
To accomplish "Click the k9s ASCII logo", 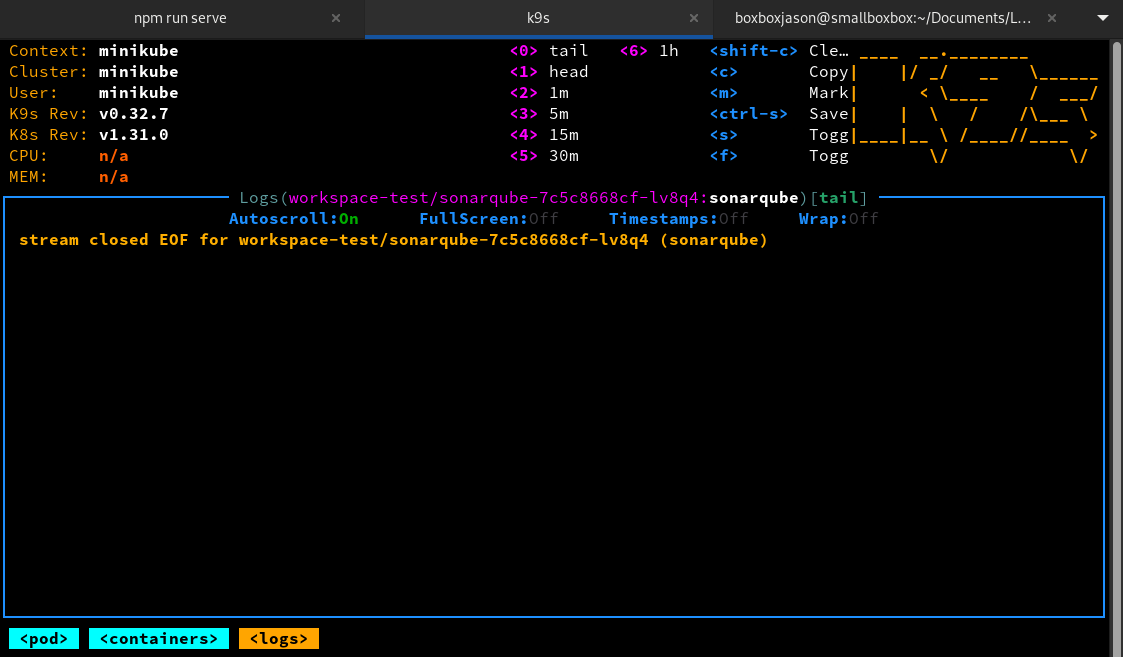I will pyautogui.click(x=975, y=105).
